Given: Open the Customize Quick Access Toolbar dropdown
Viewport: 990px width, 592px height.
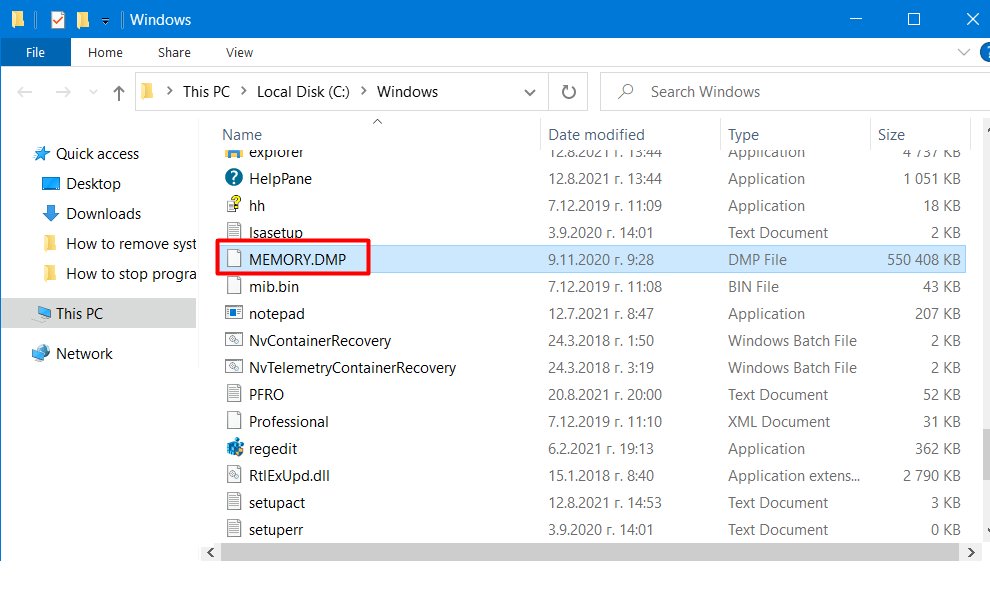Looking at the screenshot, I should click(105, 21).
